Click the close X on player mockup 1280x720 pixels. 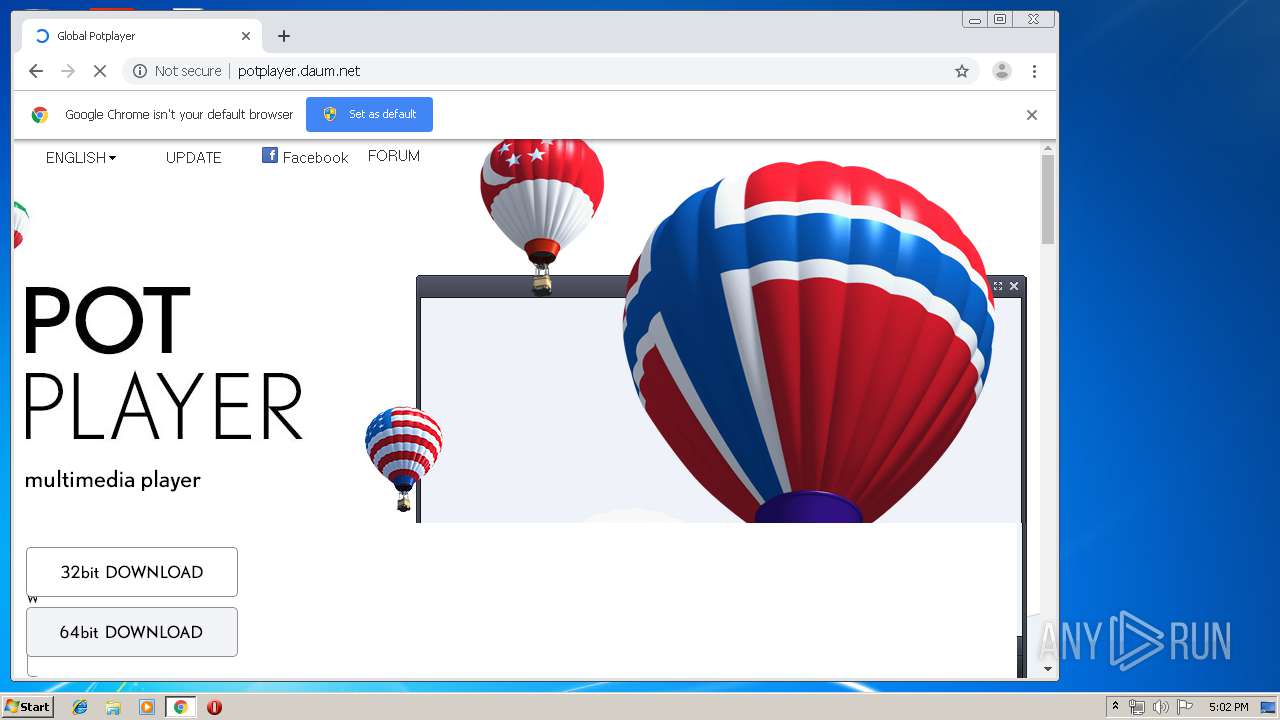1014,286
